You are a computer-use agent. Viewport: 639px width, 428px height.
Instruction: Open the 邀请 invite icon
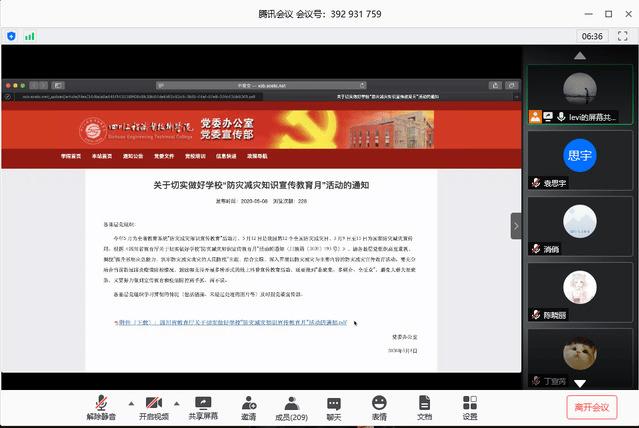[249, 407]
